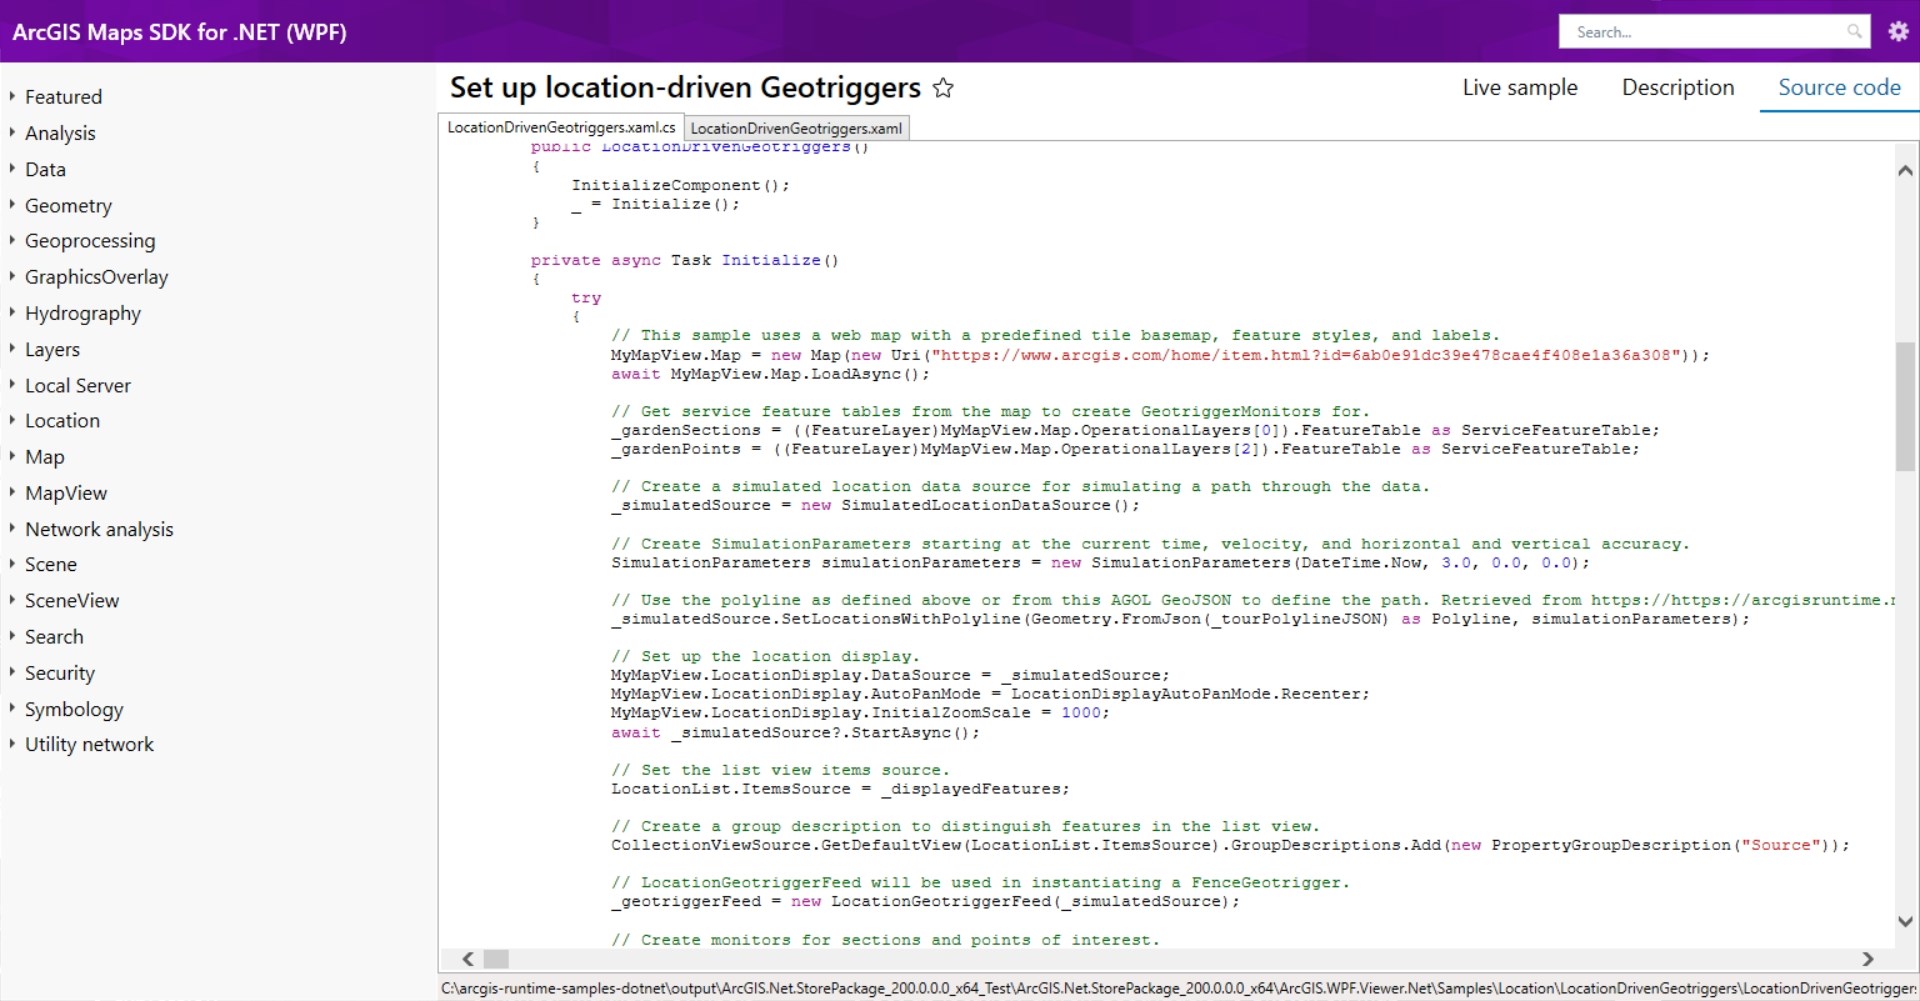Image resolution: width=1920 pixels, height=1001 pixels.
Task: Select the Map category
Action: 45,457
